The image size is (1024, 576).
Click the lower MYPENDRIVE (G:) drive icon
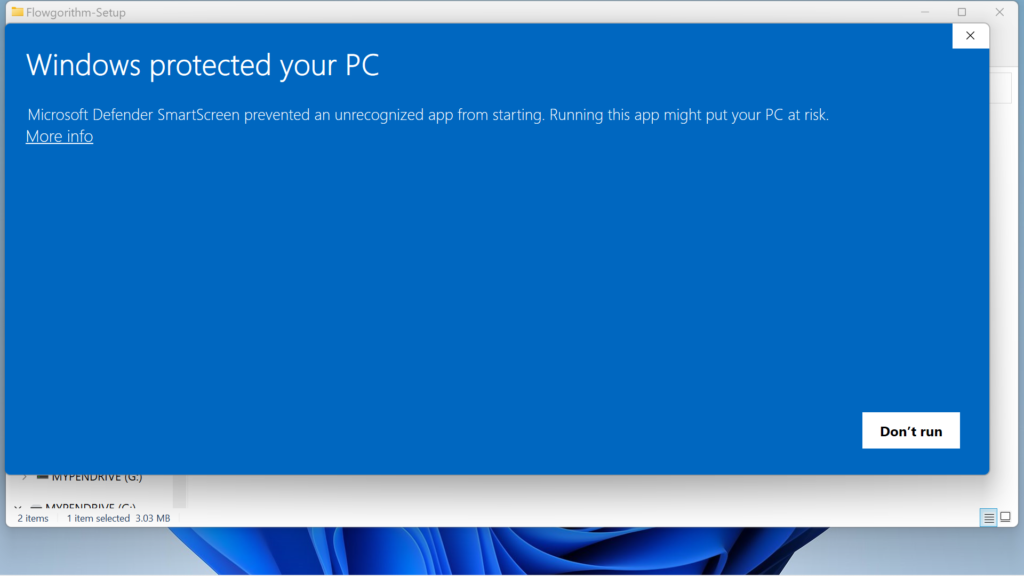37,506
